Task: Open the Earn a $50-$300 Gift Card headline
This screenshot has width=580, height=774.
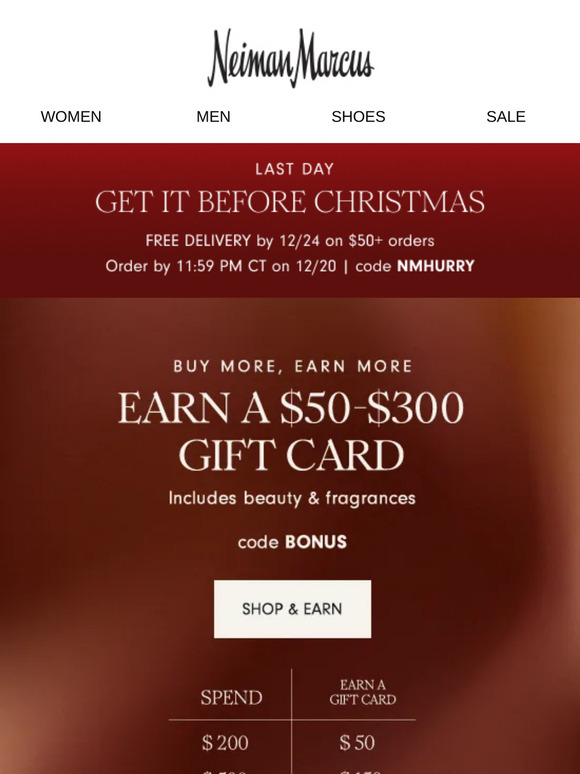Action: (291, 431)
